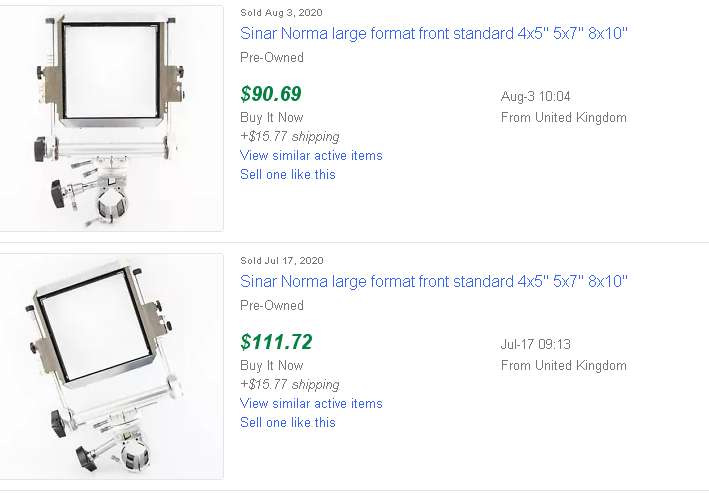Click the $111.72 sold price
The width and height of the screenshot is (709, 493).
pos(276,342)
